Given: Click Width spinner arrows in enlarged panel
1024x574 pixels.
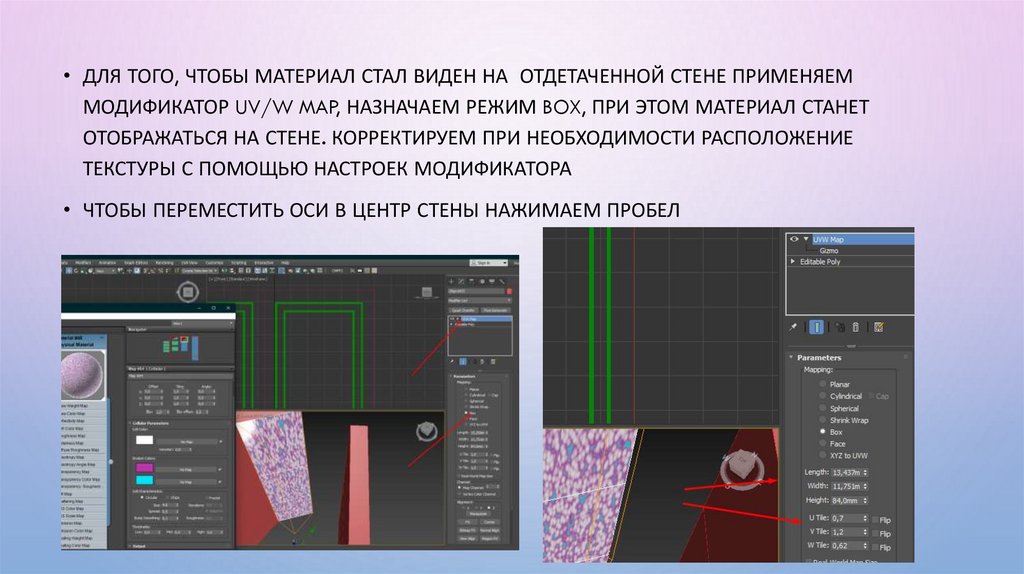Looking at the screenshot, I should pyautogui.click(x=866, y=486).
